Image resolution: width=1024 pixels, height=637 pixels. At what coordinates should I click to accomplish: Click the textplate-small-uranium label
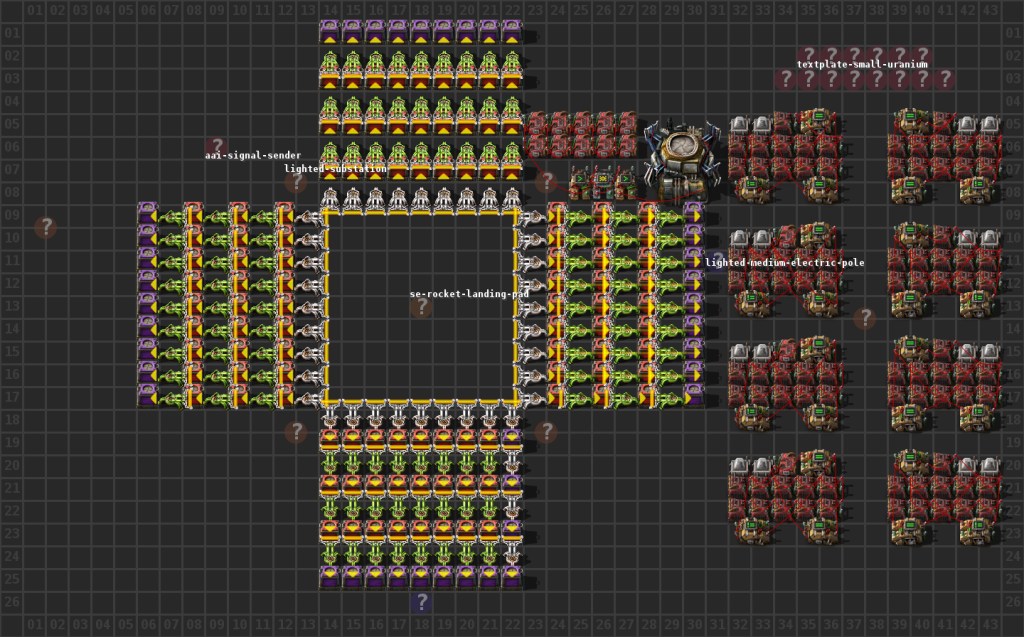(x=862, y=64)
